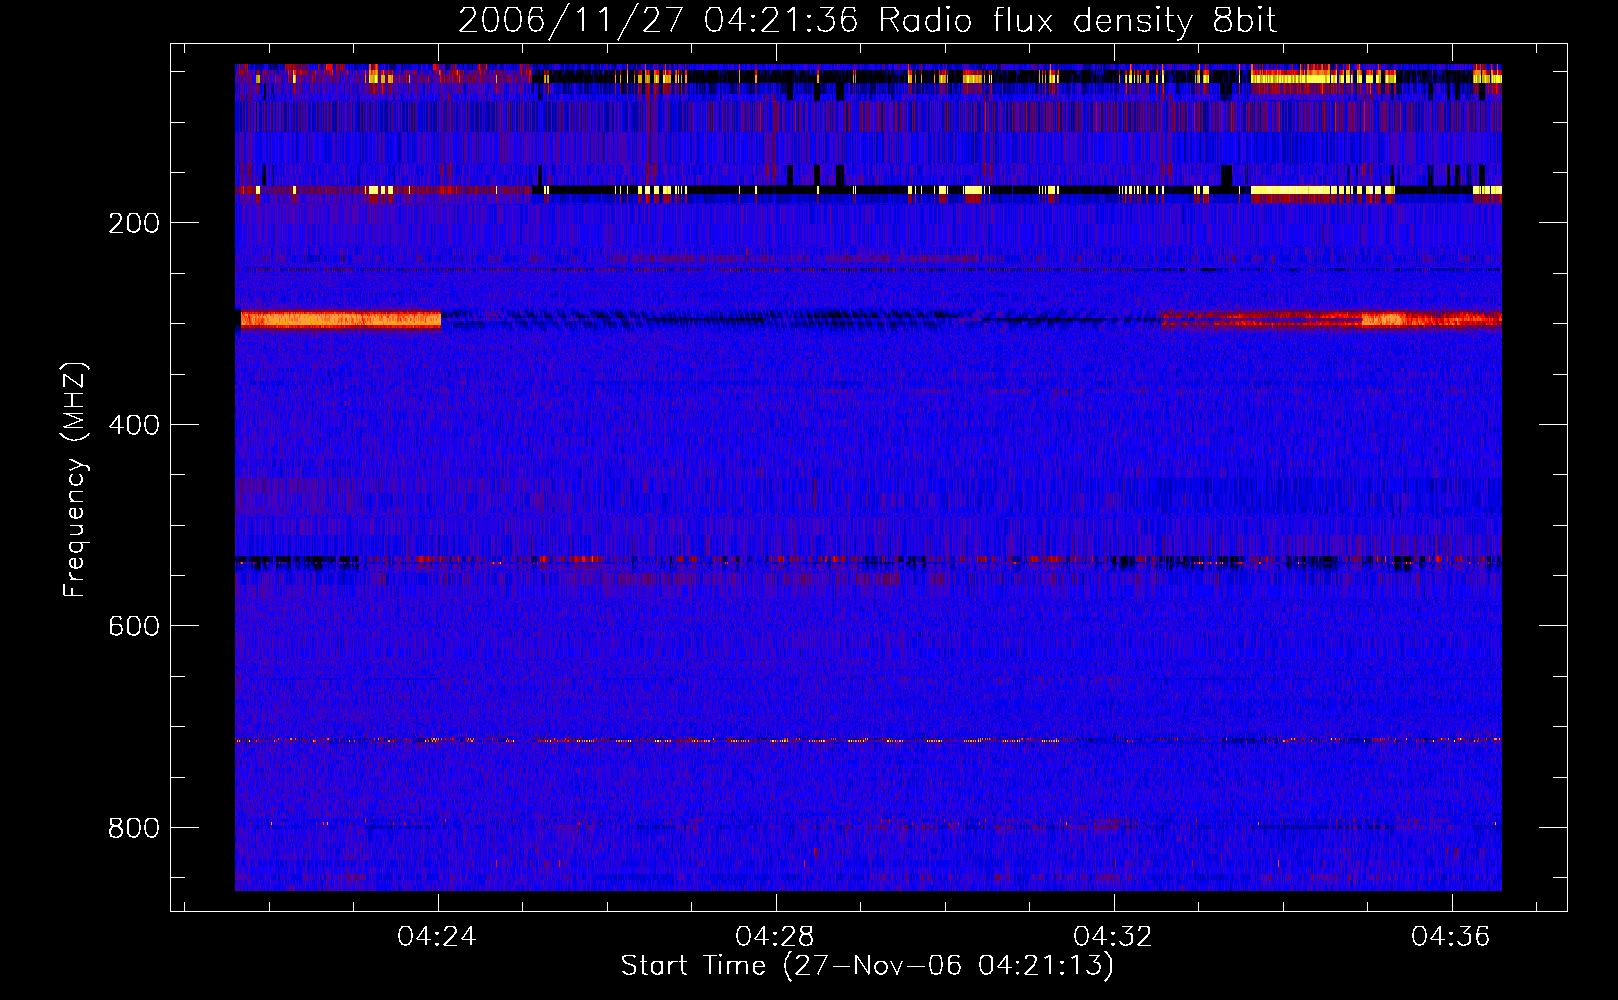The image size is (1618, 1000).
Task: Click the 'Start Time (27-Nov-06 04:21:13)' x-axis label
Action: click(867, 966)
